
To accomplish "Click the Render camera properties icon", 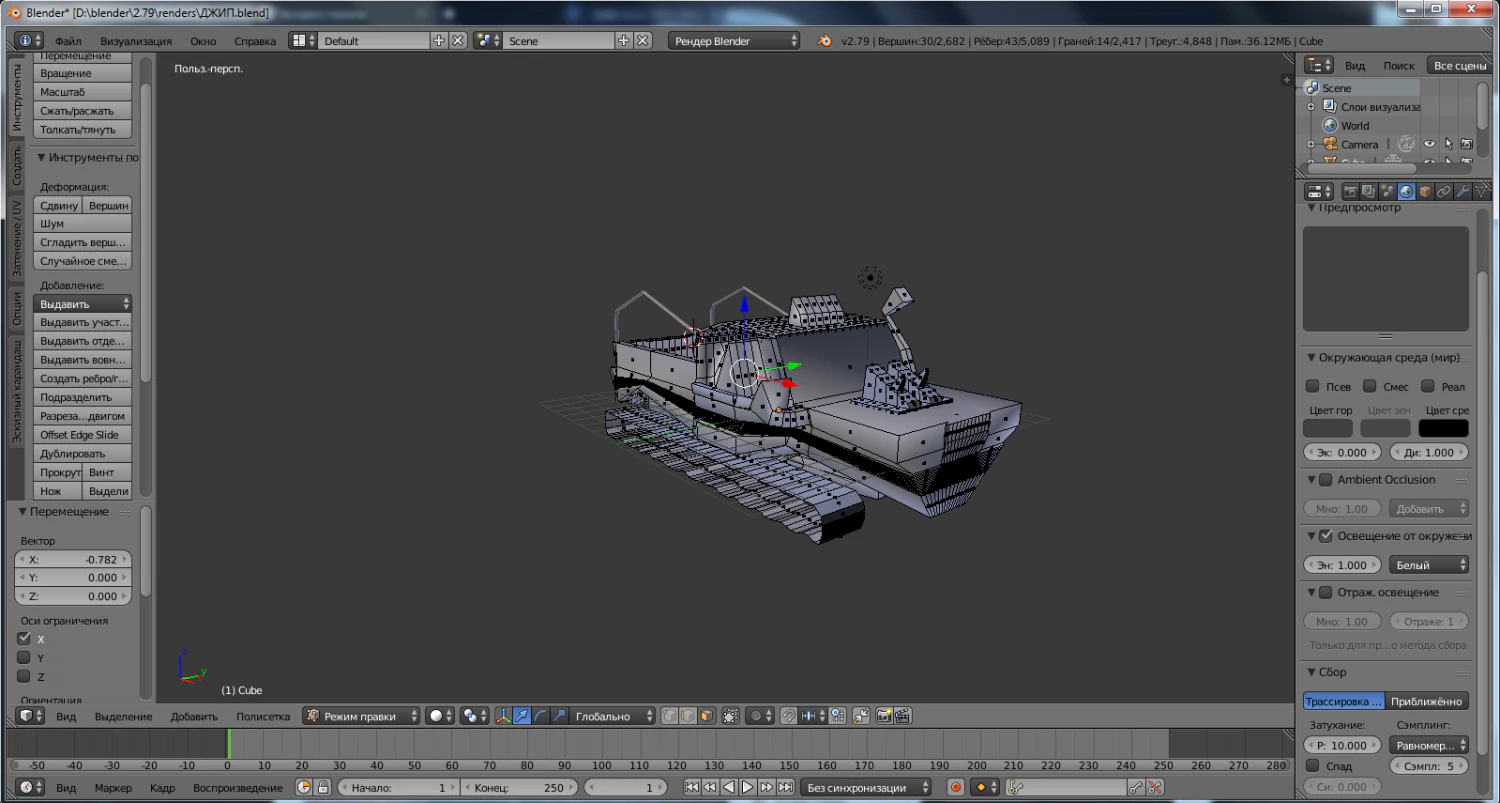I will pos(1350,191).
